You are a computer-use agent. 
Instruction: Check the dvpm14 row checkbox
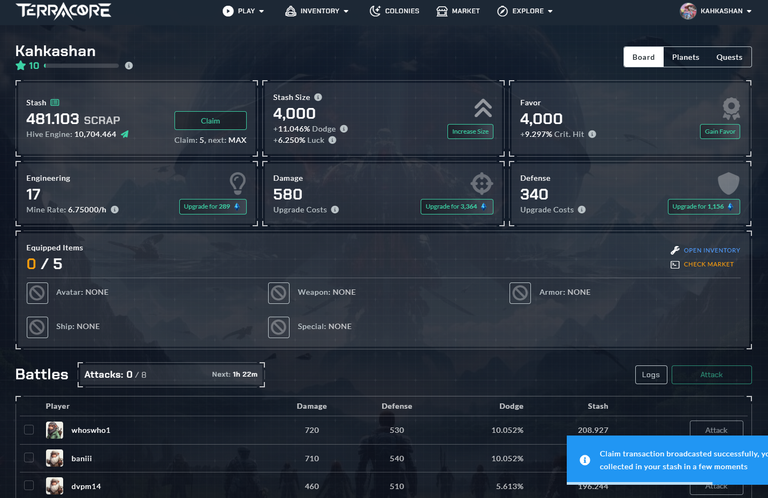click(x=29, y=486)
